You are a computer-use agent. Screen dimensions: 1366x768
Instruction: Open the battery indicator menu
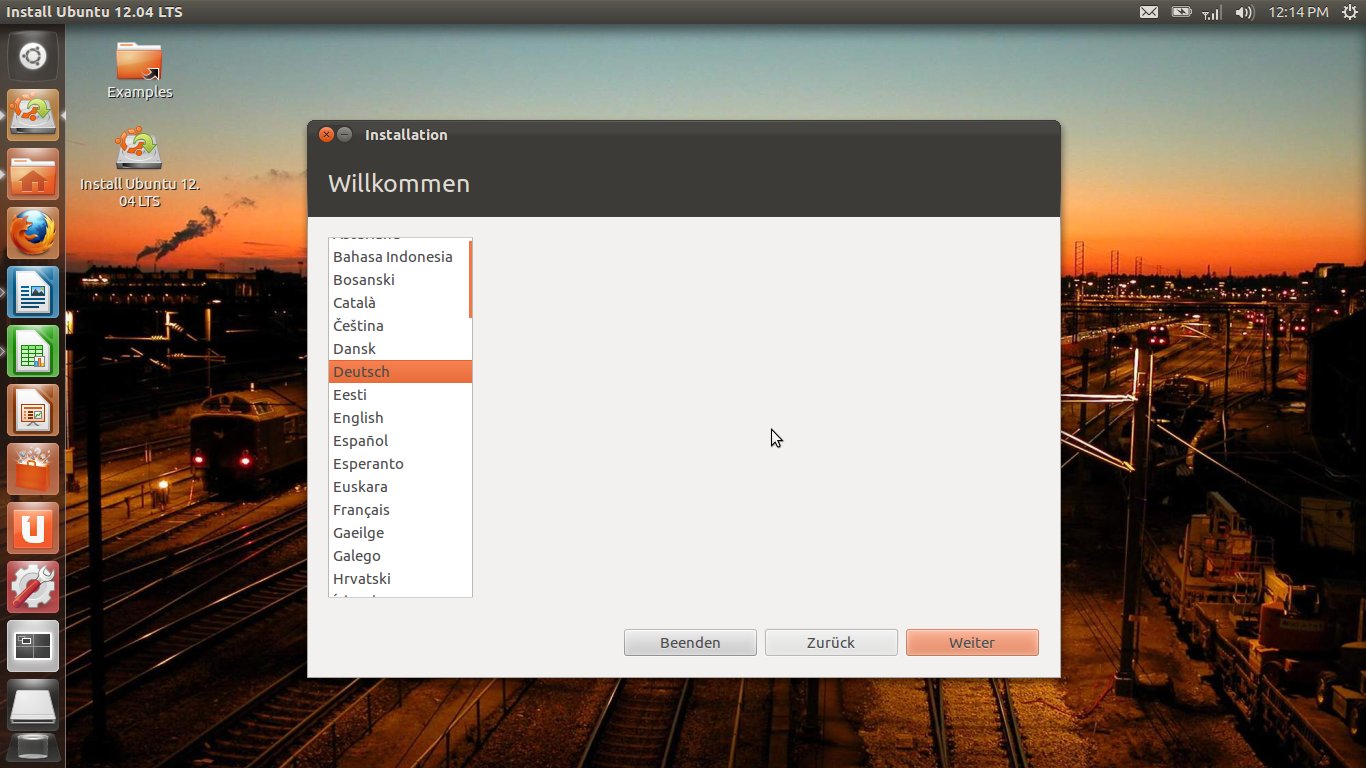pos(1181,12)
